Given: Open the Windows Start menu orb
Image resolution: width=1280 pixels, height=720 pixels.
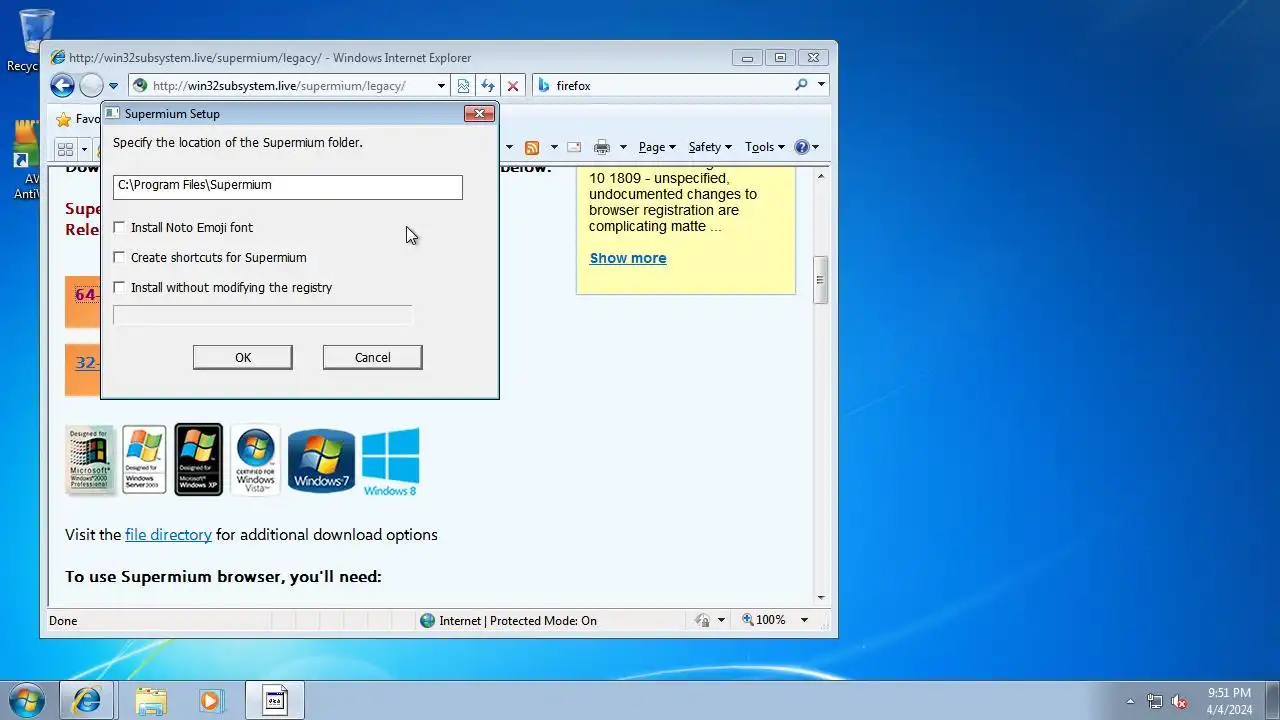Looking at the screenshot, I should pyautogui.click(x=27, y=700).
